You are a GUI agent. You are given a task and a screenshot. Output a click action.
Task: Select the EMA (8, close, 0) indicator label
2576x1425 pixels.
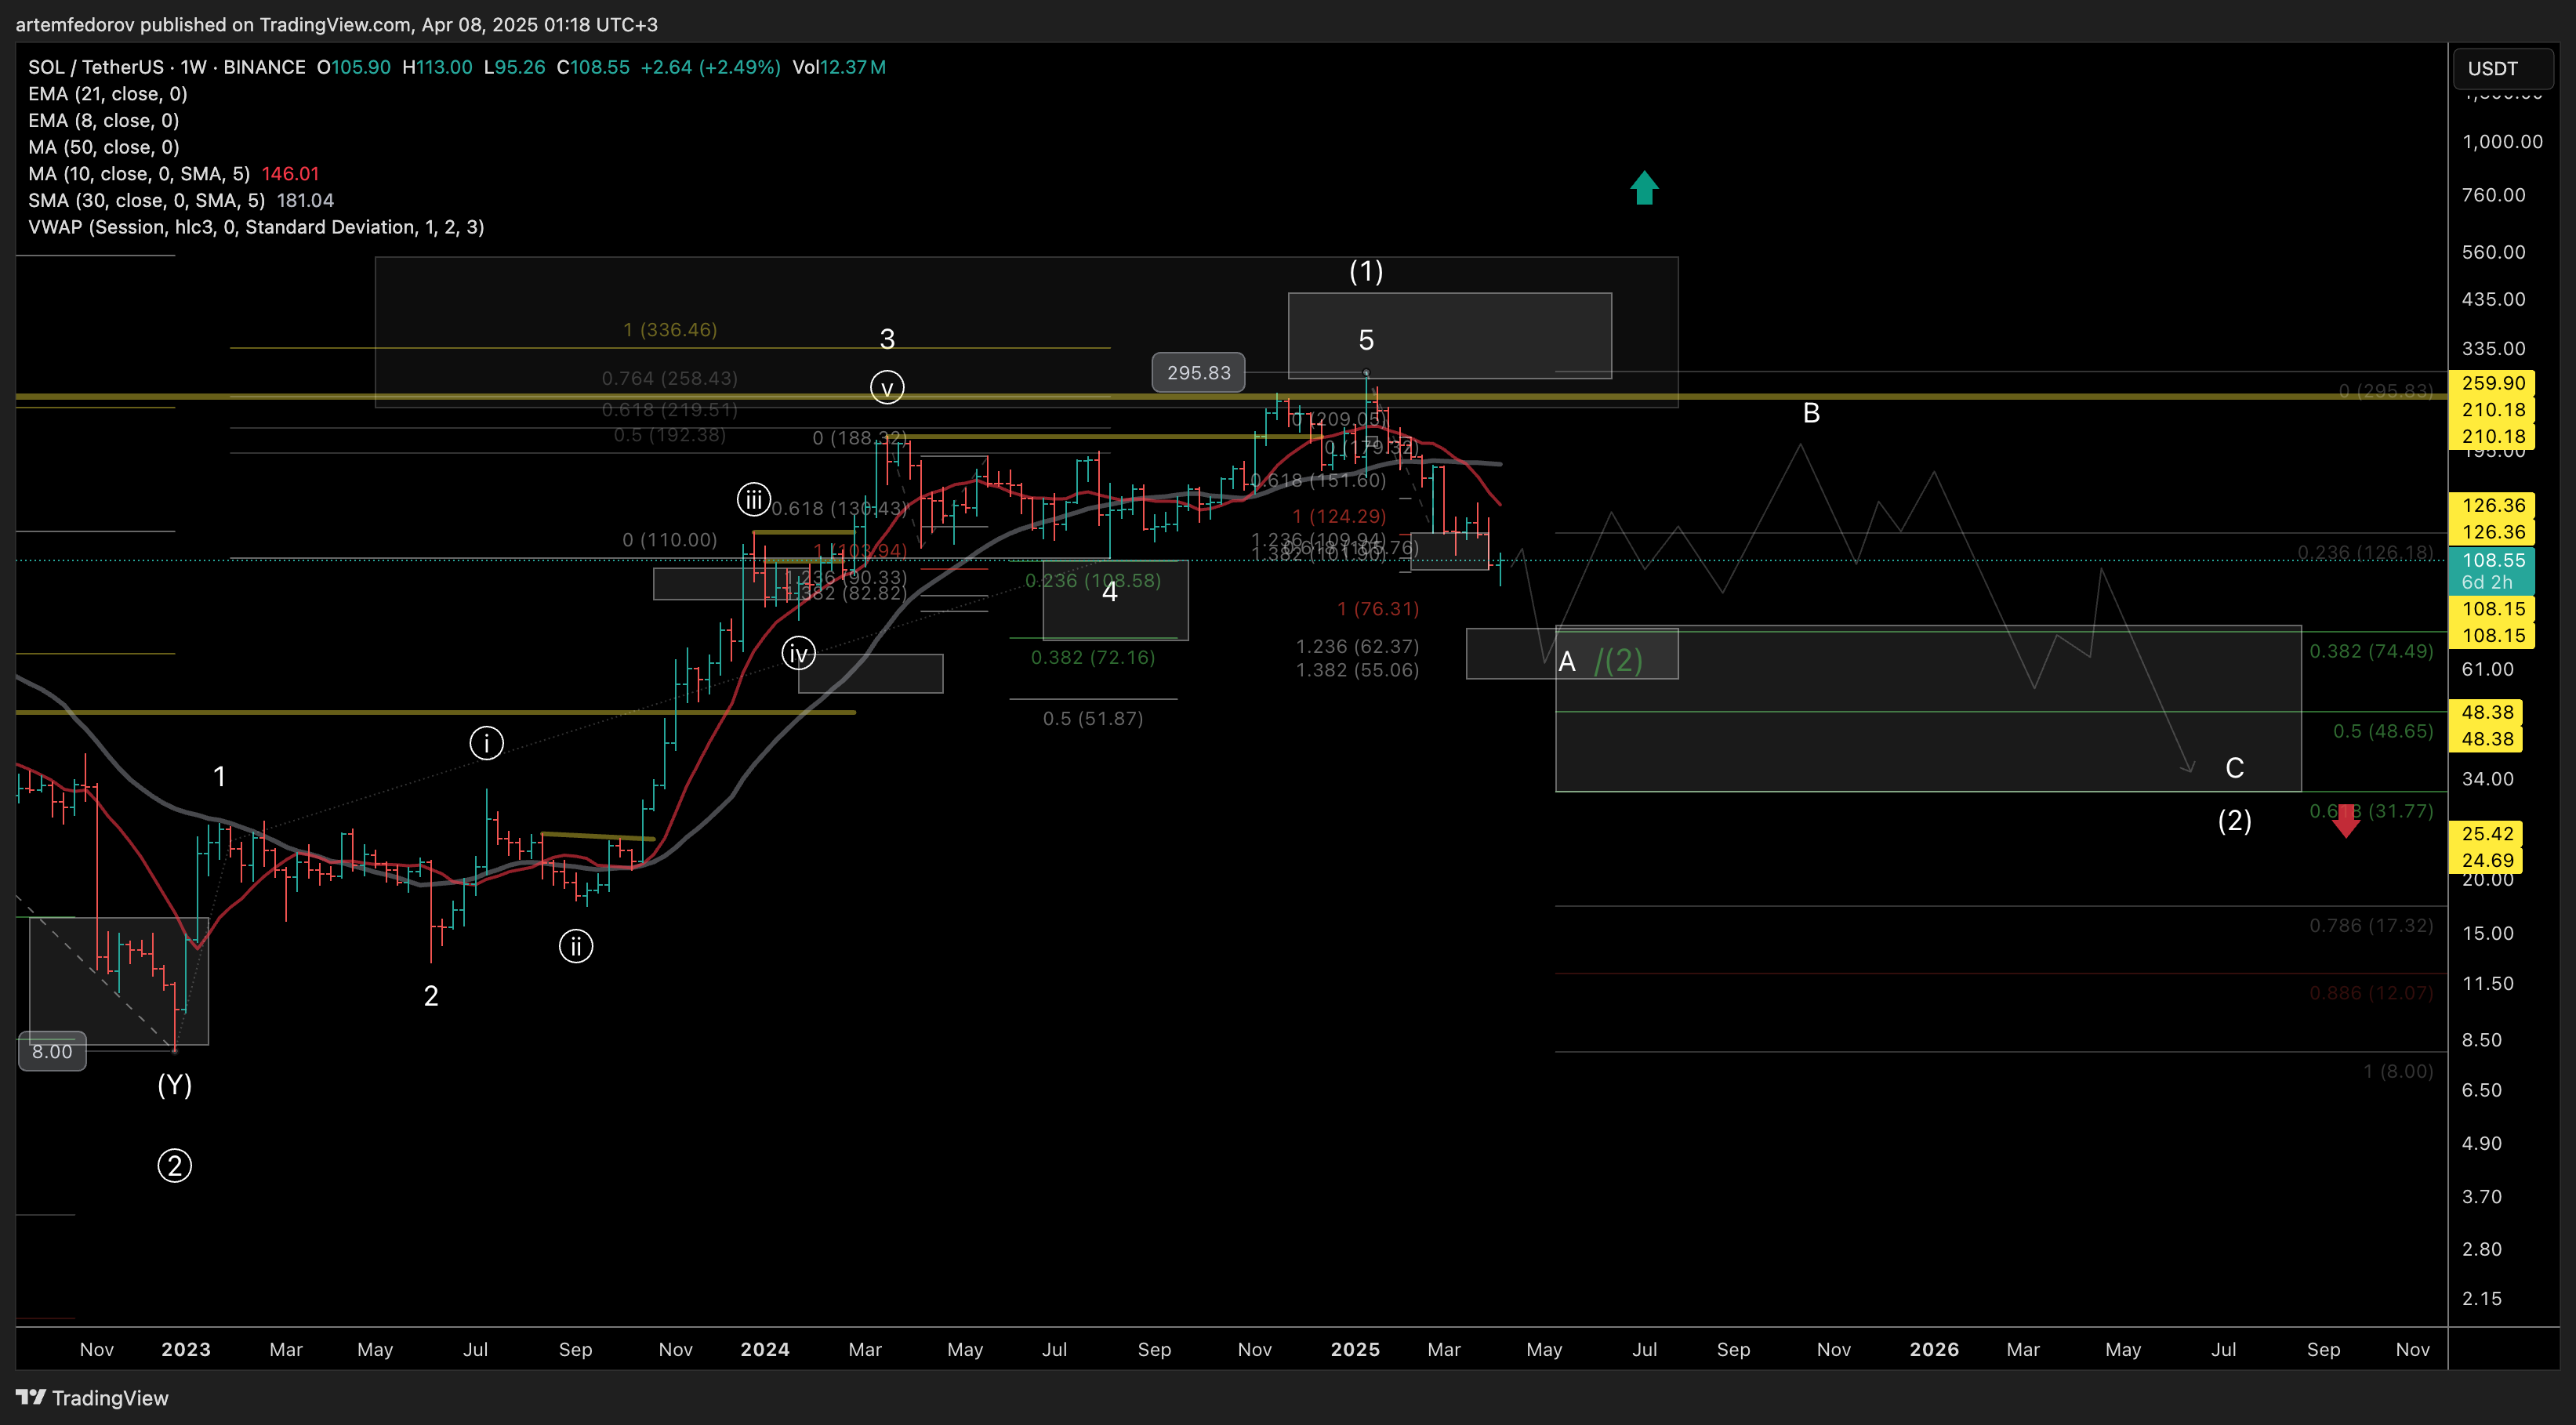(104, 120)
